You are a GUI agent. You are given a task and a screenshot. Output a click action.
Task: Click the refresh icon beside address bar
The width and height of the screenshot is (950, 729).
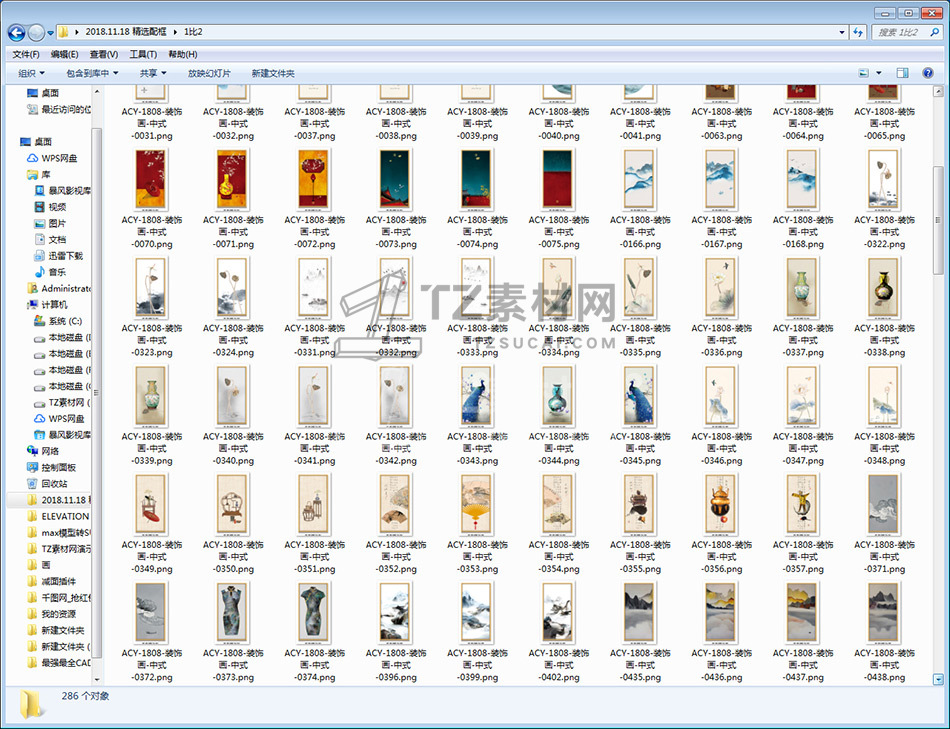pyautogui.click(x=858, y=32)
